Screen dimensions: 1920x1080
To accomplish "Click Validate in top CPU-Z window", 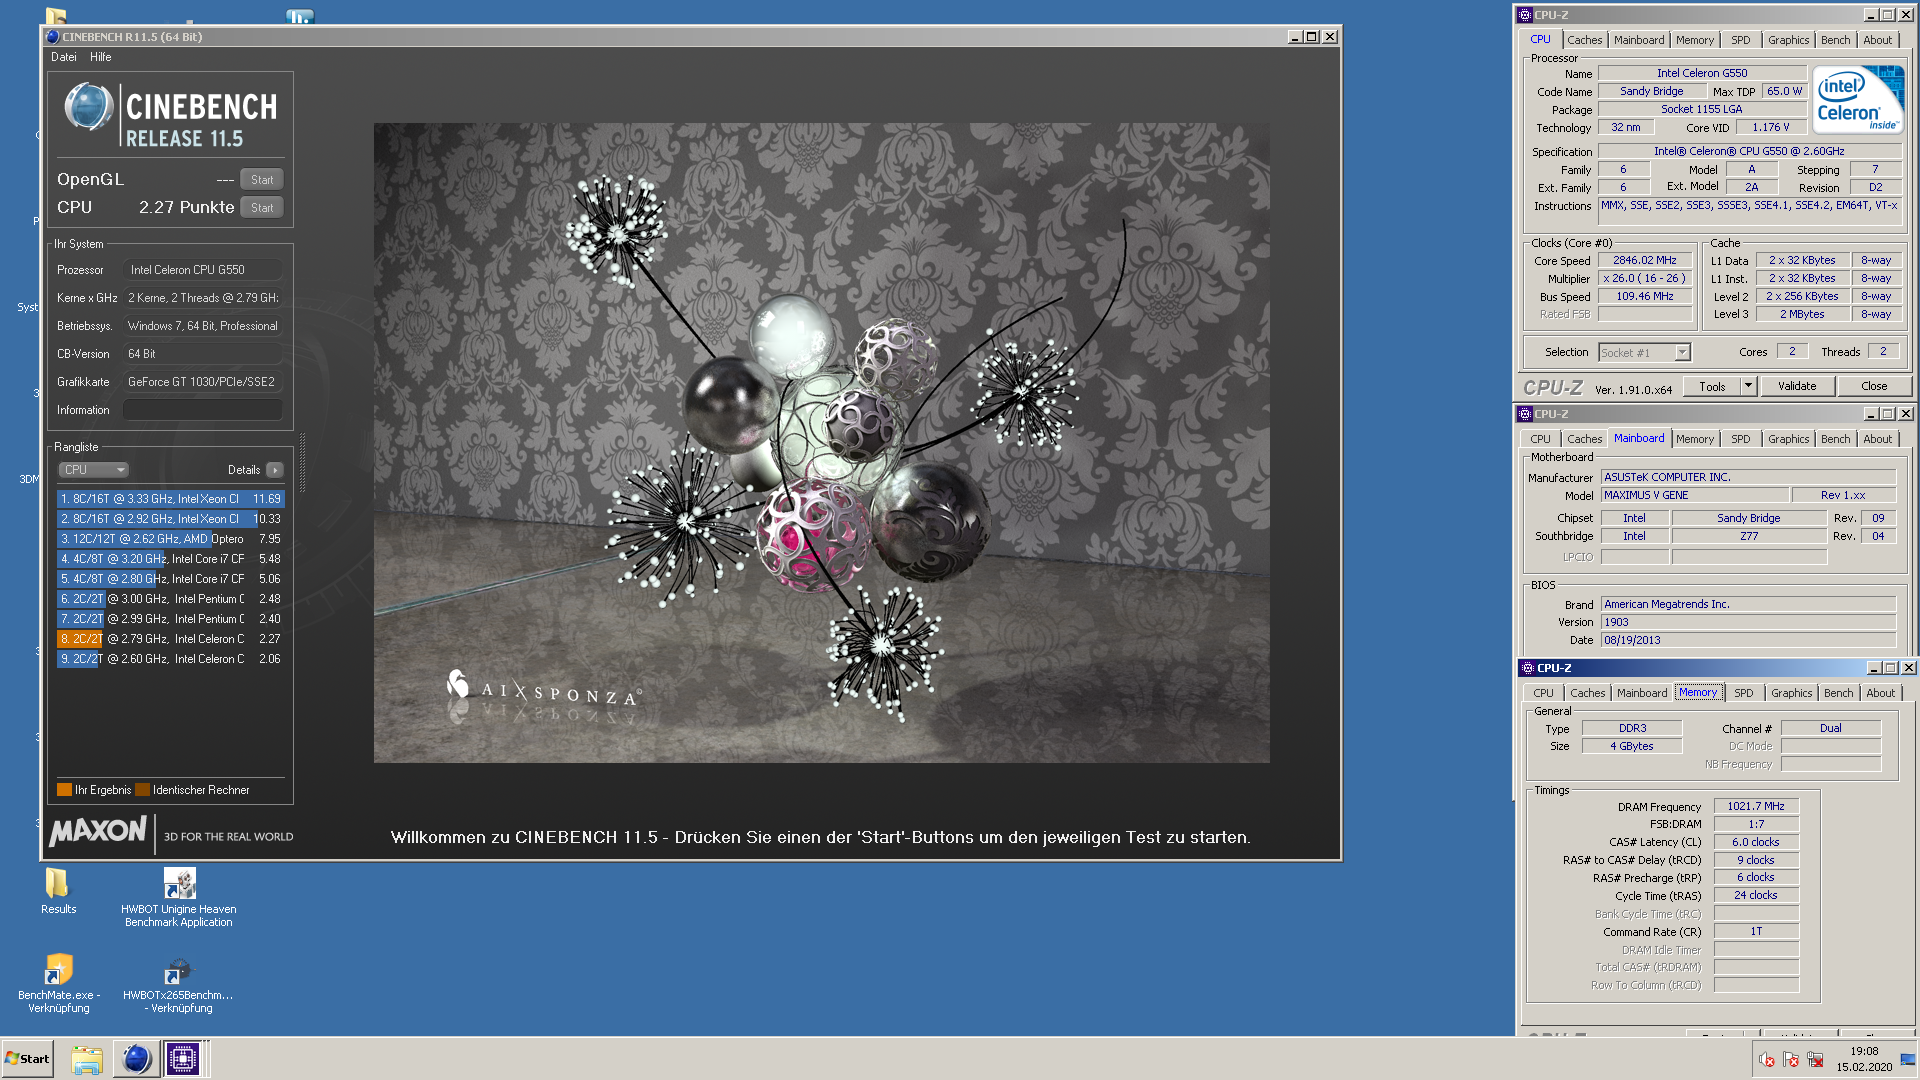I will pyautogui.click(x=1796, y=387).
